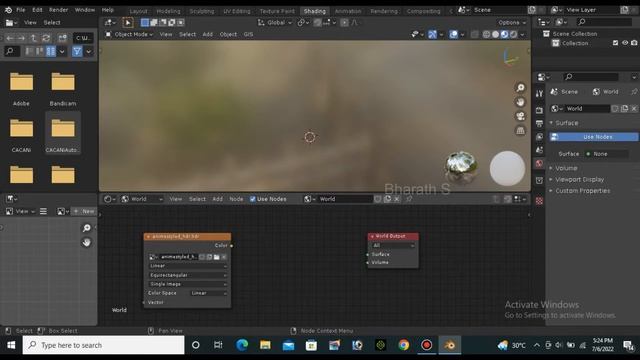Pin the node editor world
The image size is (640, 360).
tap(409, 199)
